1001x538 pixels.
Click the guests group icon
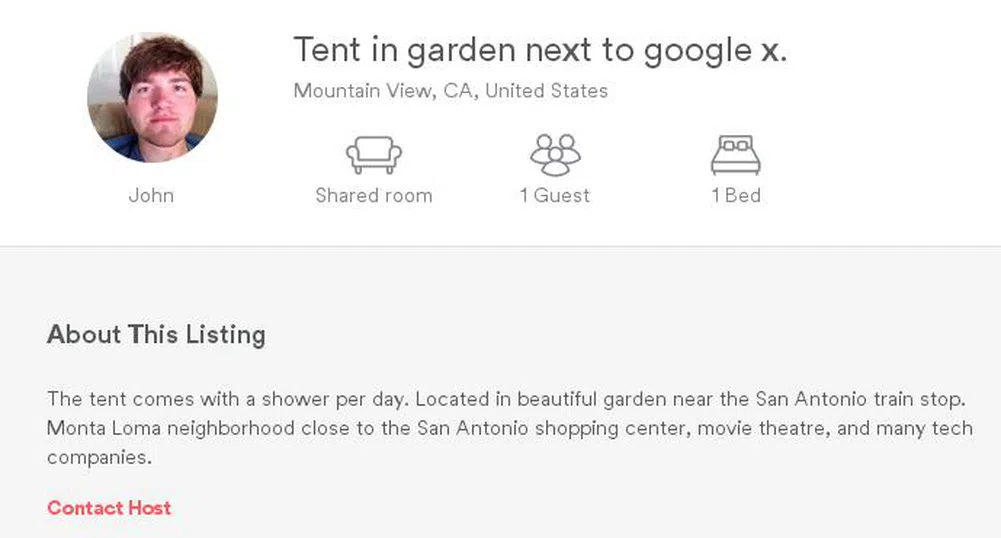555,155
